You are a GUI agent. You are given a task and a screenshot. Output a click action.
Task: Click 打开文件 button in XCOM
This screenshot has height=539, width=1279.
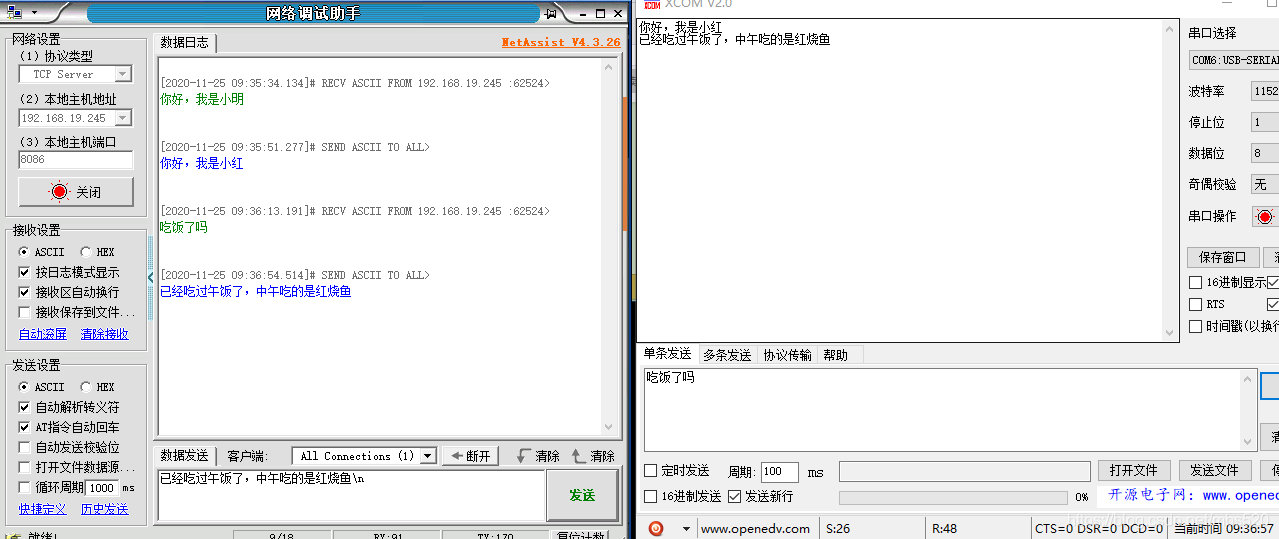click(x=1133, y=470)
